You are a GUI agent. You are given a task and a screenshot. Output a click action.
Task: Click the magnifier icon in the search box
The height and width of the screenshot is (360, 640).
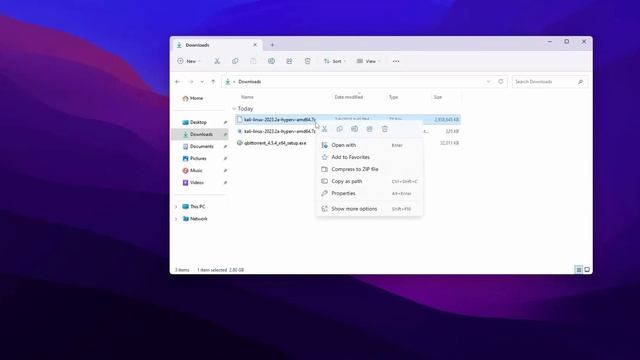[580, 82]
